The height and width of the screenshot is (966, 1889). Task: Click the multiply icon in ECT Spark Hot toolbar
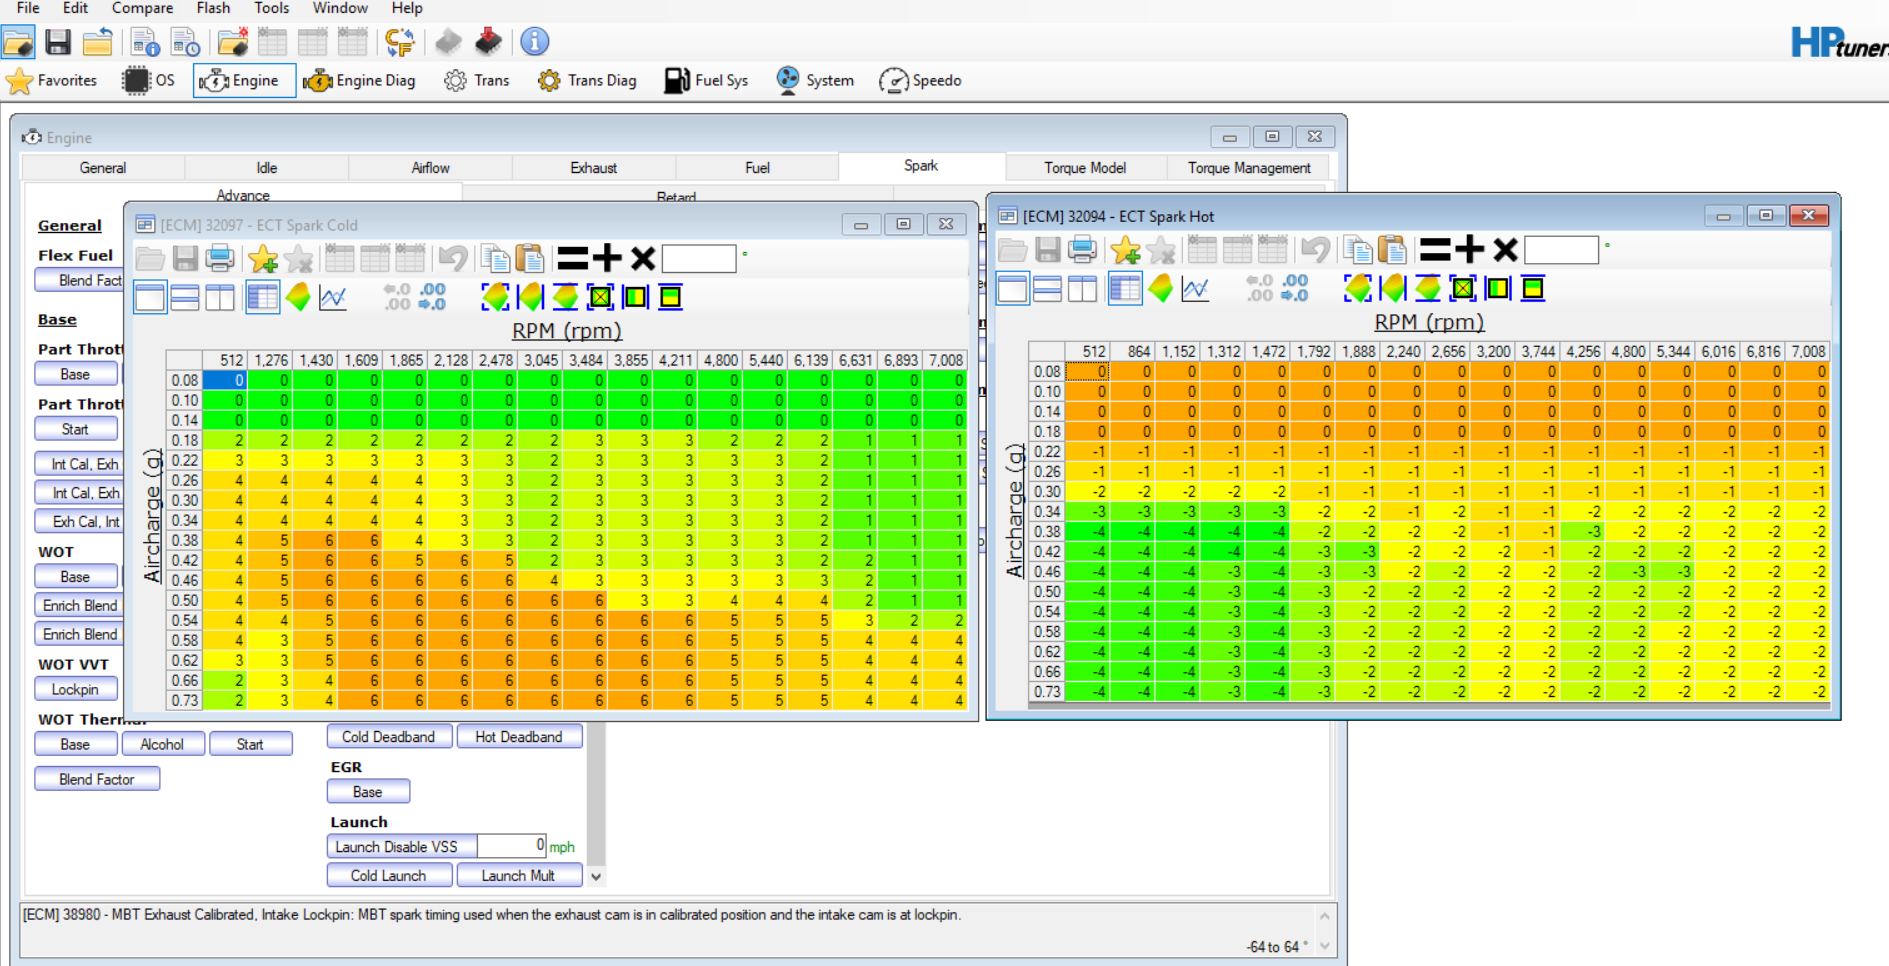1505,249
